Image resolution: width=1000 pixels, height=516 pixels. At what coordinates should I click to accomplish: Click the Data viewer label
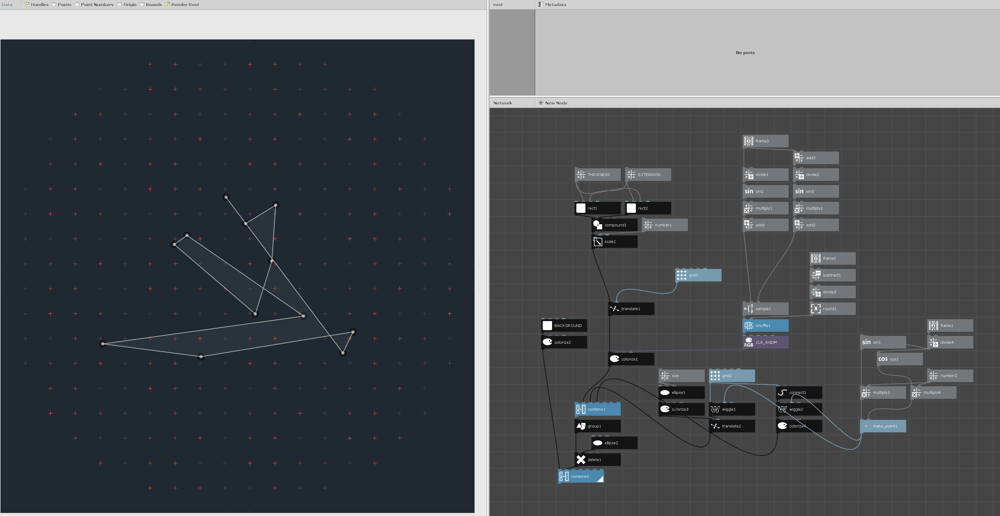pyautogui.click(x=7, y=4)
